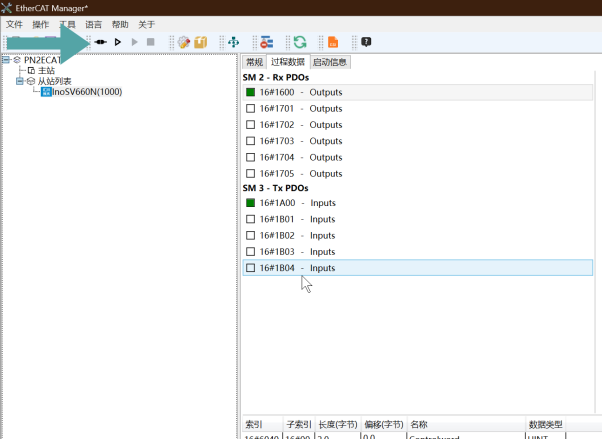
Task: Click the connect plug icon in toolbar
Action: click(x=101, y=42)
